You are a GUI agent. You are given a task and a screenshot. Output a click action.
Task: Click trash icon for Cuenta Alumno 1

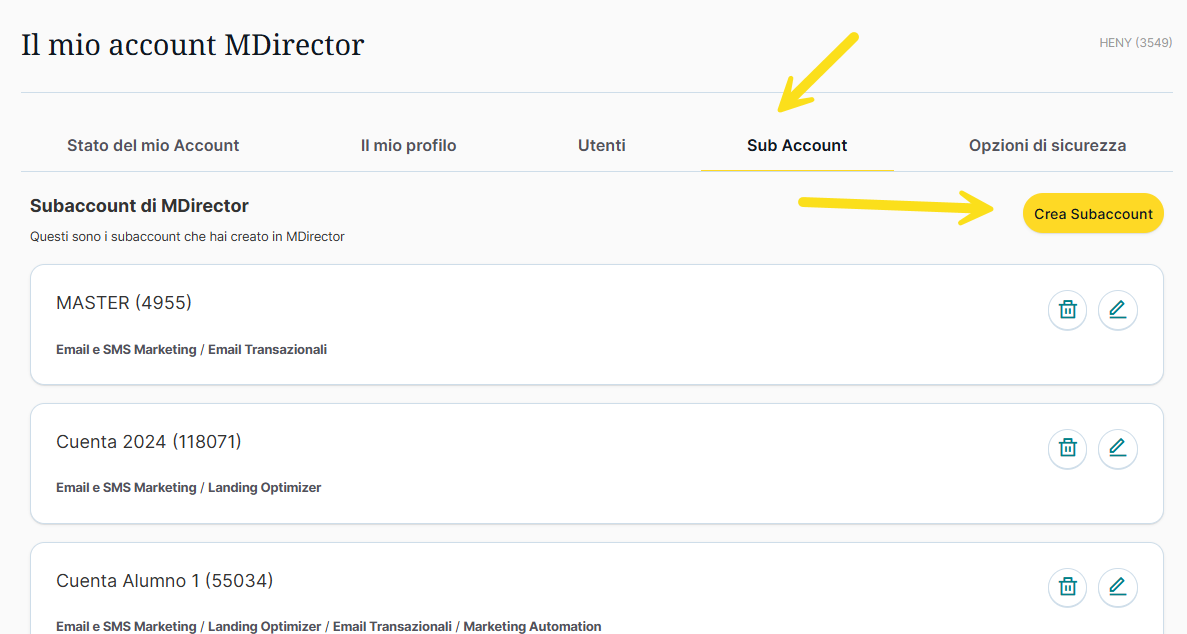coord(1067,587)
